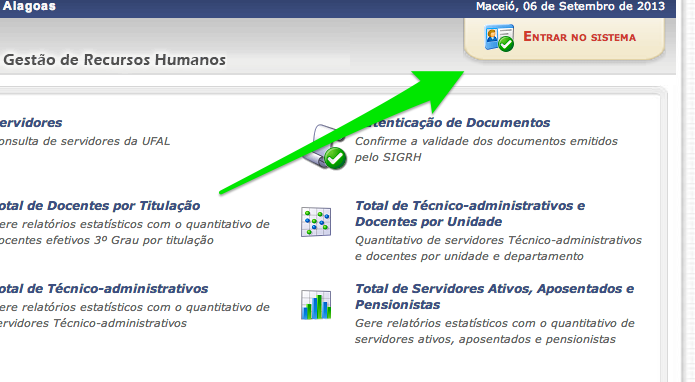695x382 pixels.
Task: Open Total de Servidores Ativos, Aposentados e Pensionistas
Action: pyautogui.click(x=495, y=296)
